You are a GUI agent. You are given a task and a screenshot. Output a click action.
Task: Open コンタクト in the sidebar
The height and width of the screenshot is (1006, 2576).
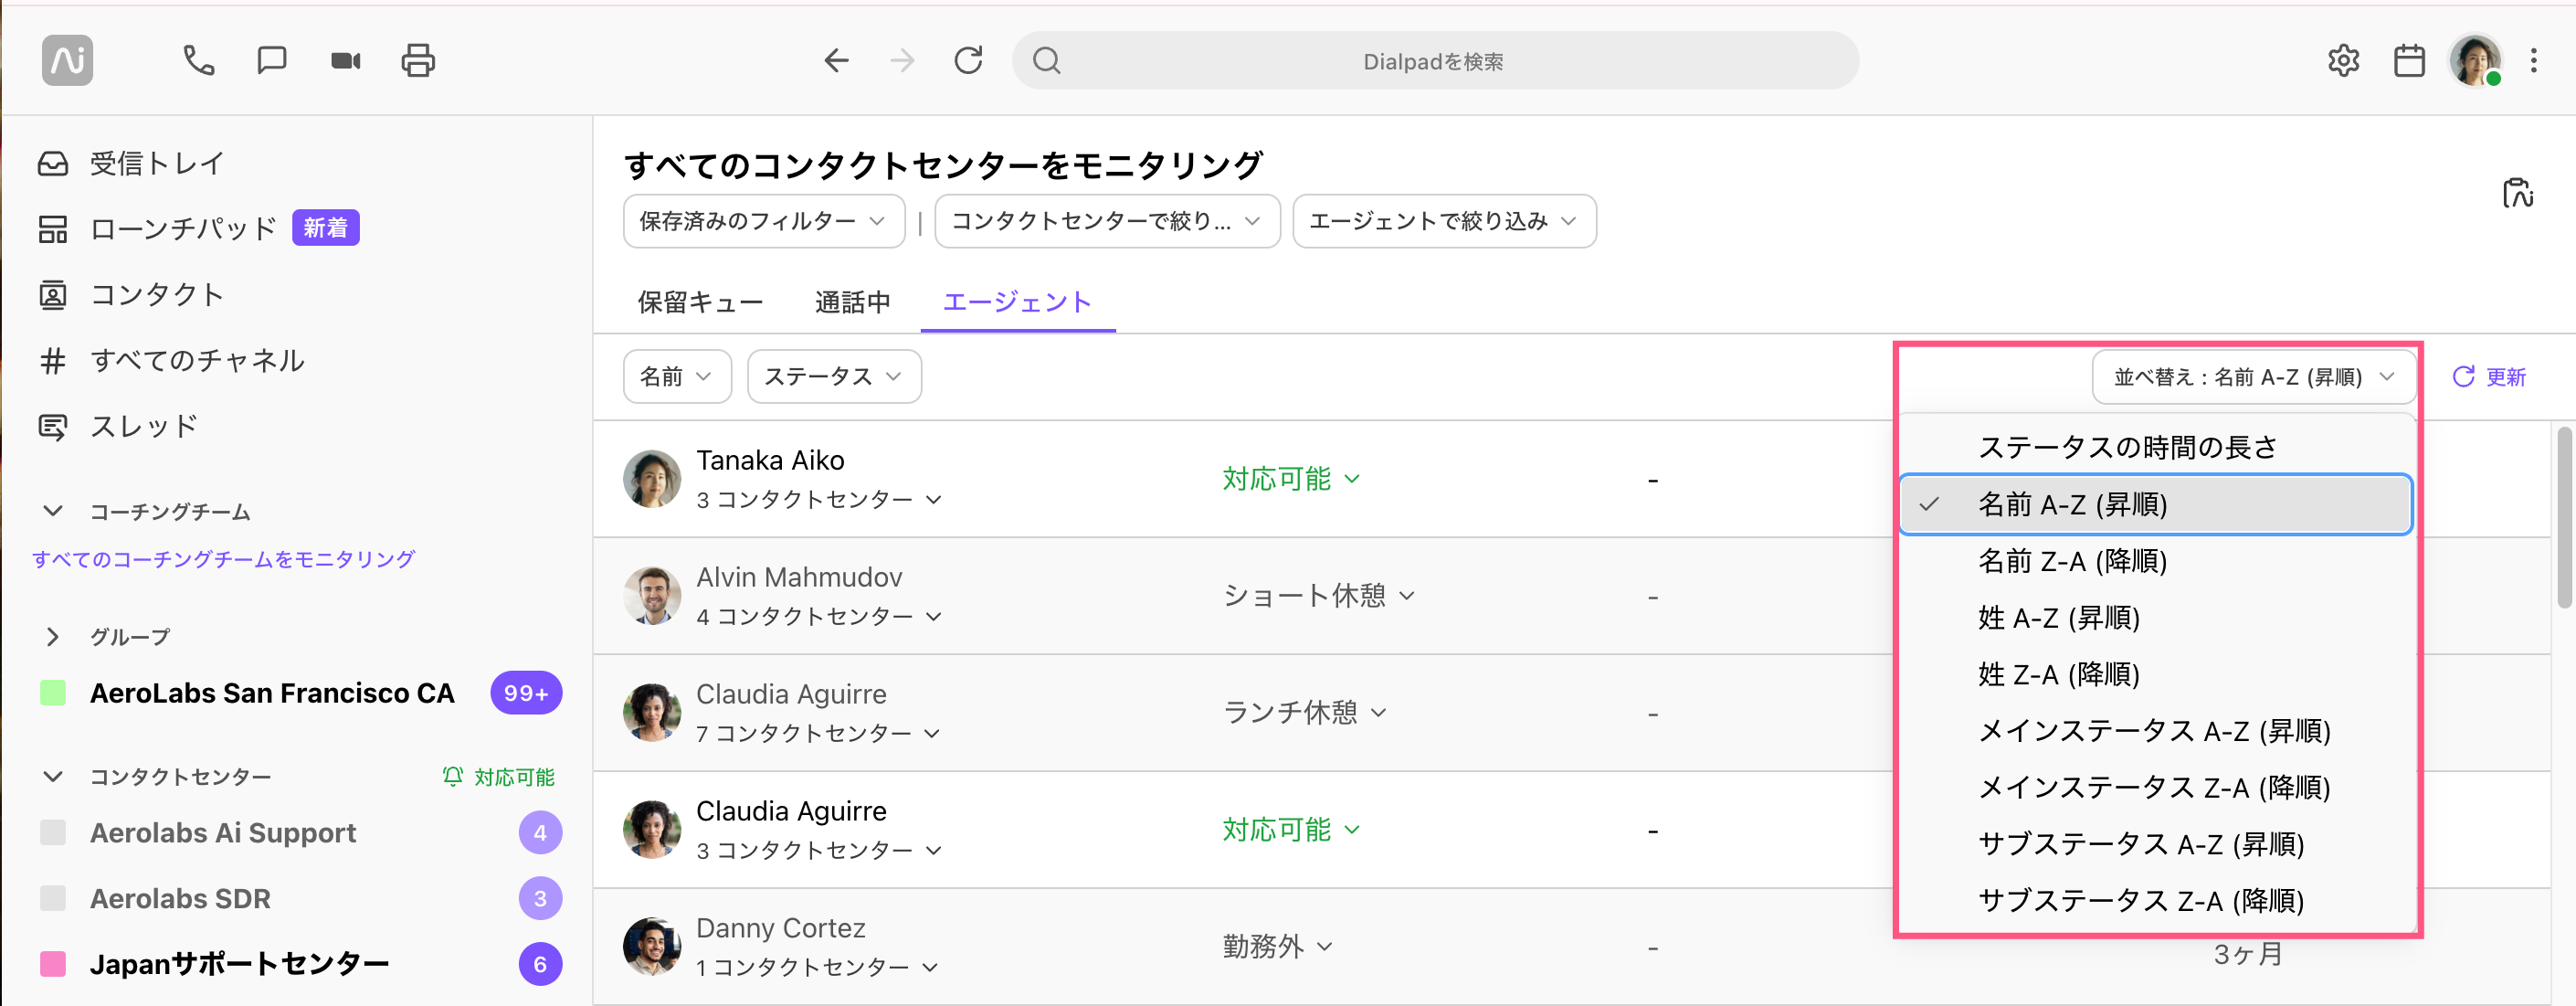pyautogui.click(x=130, y=294)
